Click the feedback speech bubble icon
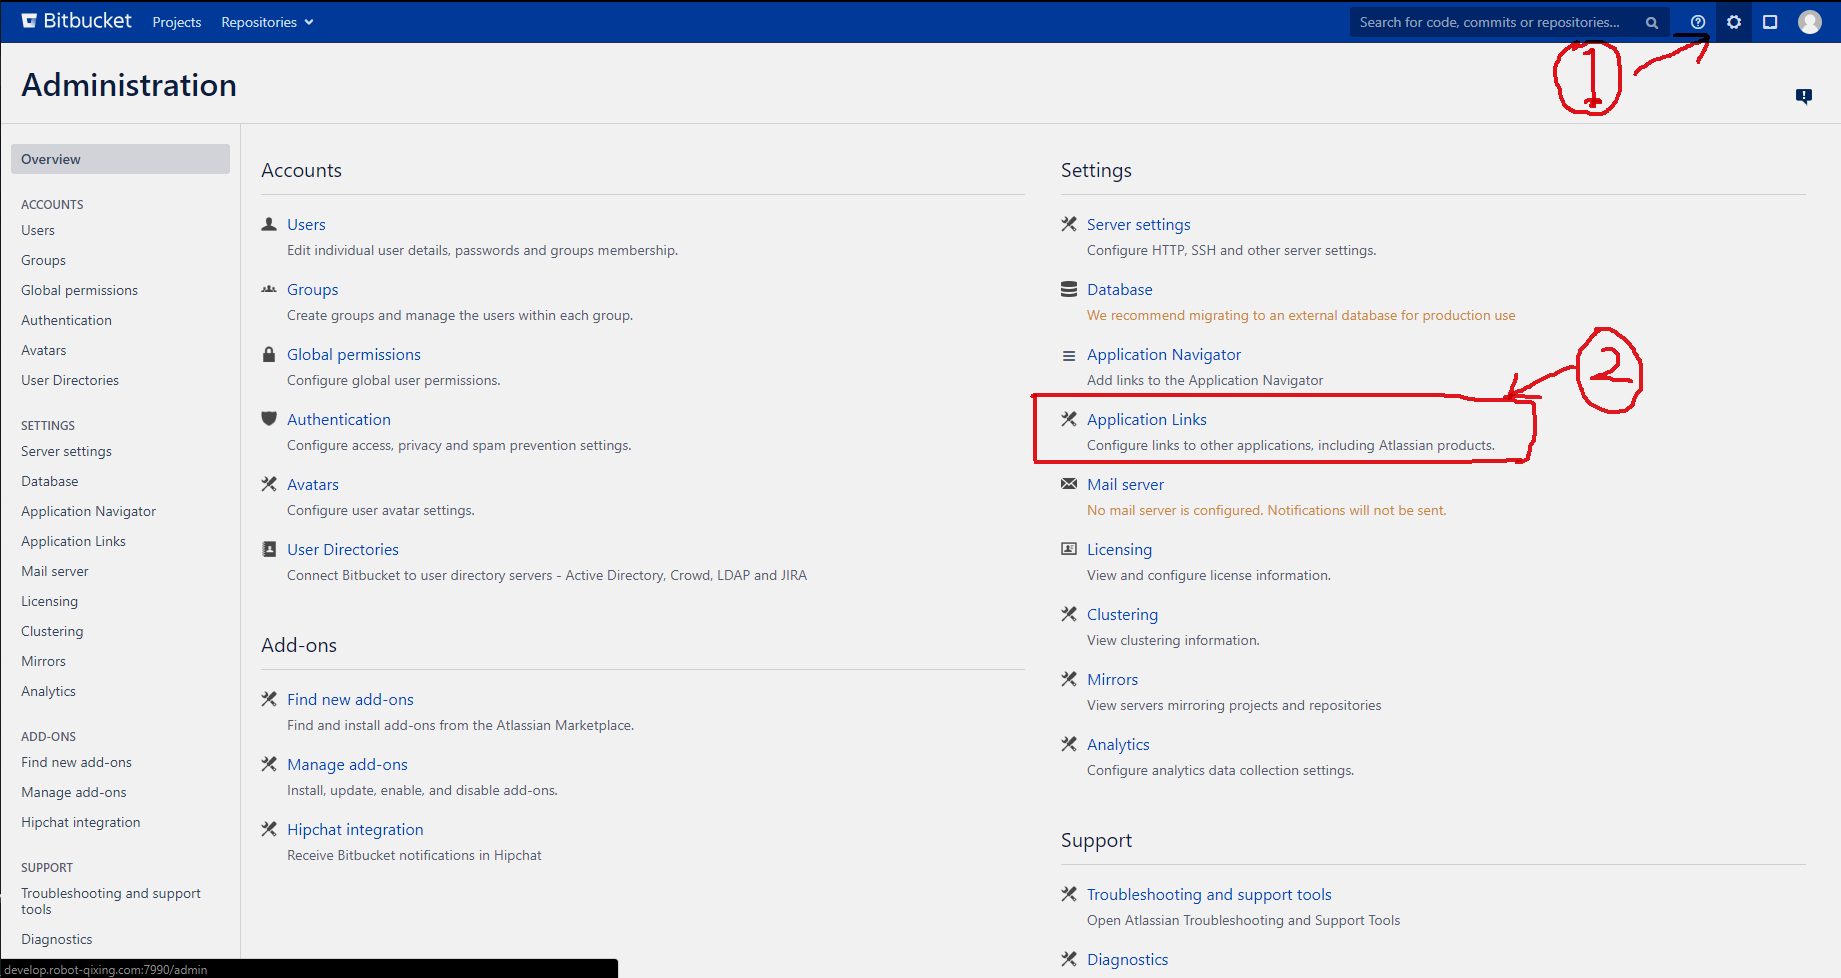1841x978 pixels. click(1804, 97)
